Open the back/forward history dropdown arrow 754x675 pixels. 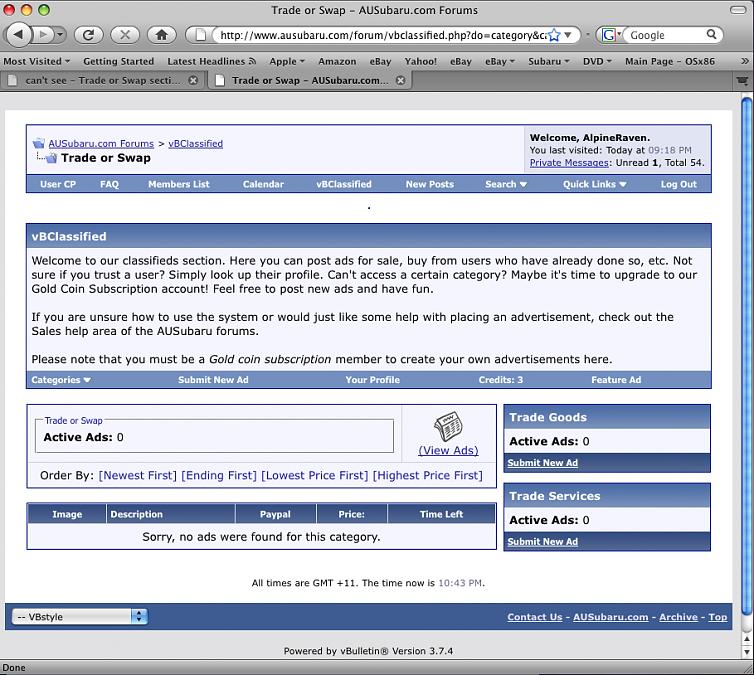pos(60,35)
